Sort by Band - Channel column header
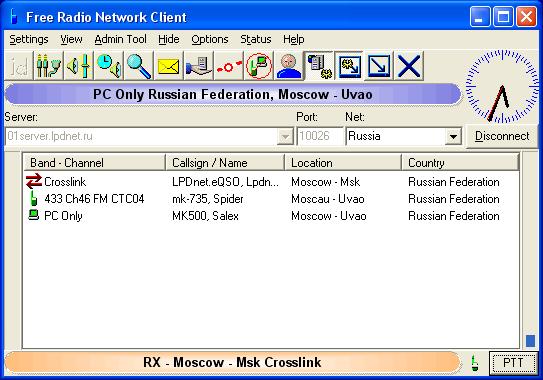 94,162
